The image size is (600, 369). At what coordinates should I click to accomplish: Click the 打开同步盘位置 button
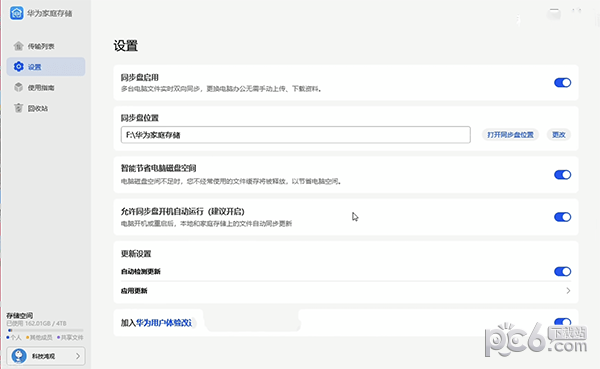510,135
